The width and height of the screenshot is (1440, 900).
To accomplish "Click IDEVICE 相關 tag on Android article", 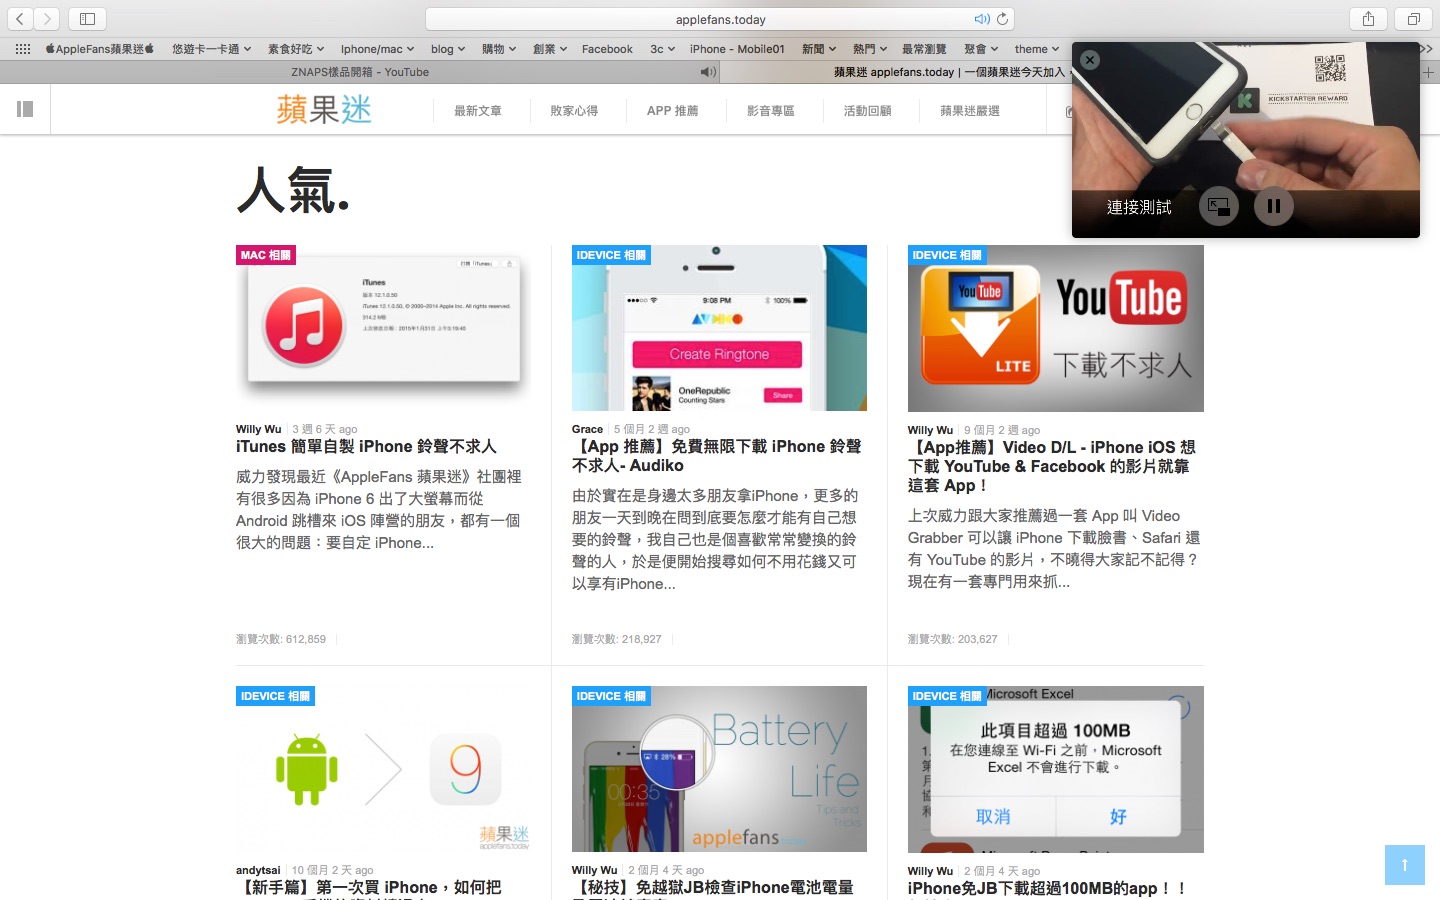I will click(x=275, y=696).
